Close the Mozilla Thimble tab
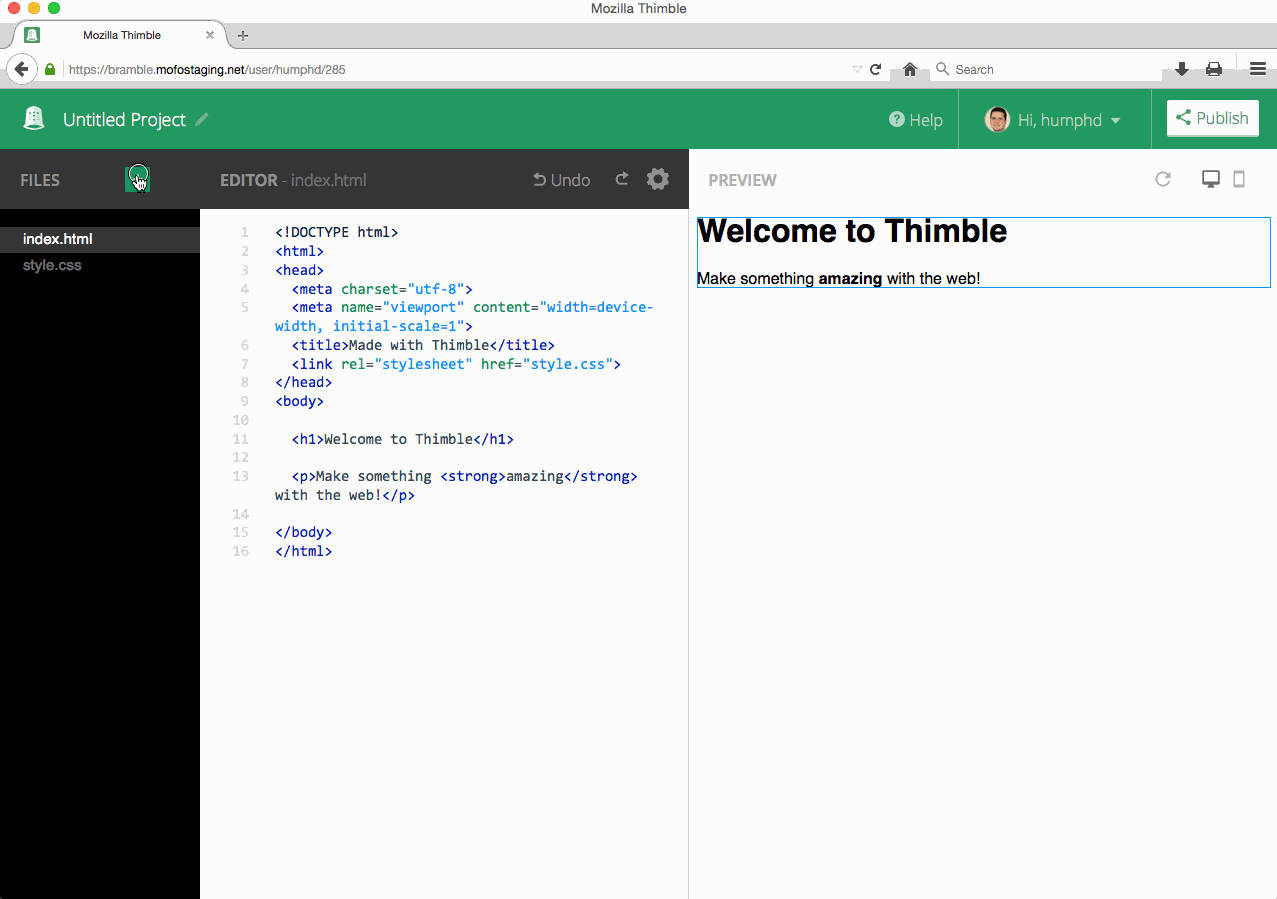Screen dimensions: 1277x899 click(x=210, y=35)
